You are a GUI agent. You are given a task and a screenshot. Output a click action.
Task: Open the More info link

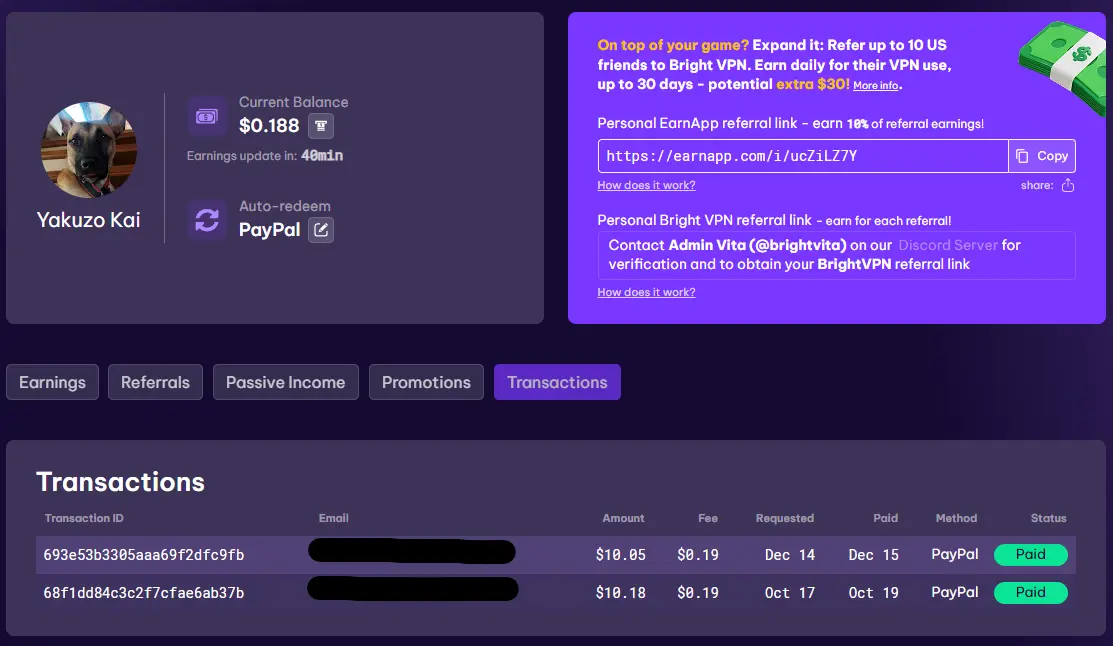(x=876, y=85)
